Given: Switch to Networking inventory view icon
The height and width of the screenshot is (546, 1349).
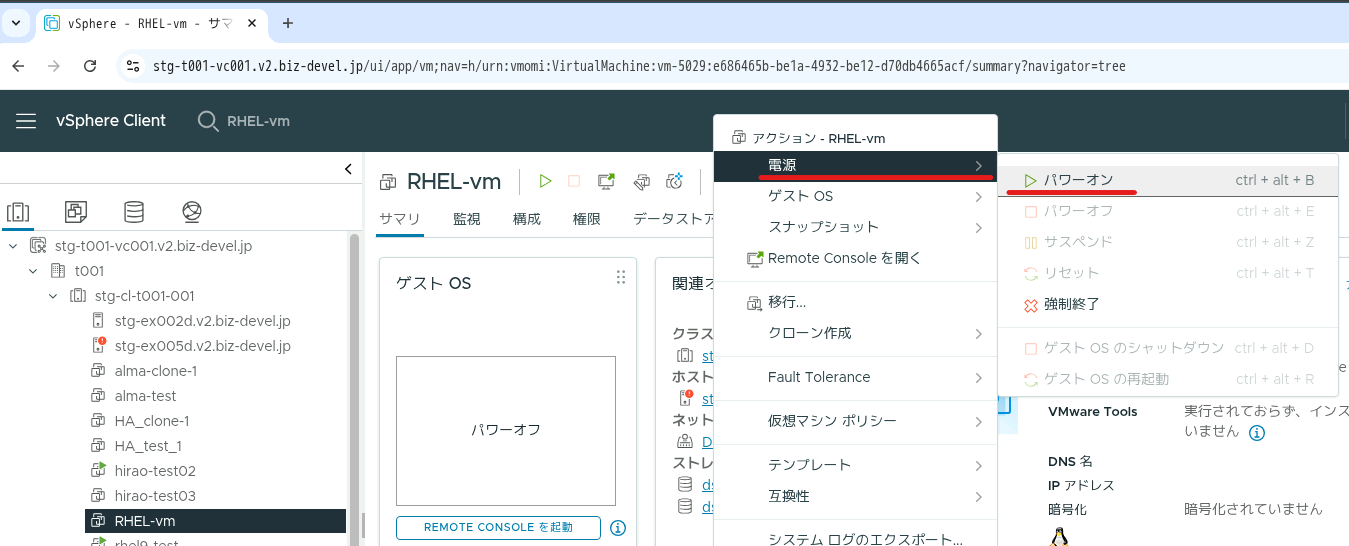Looking at the screenshot, I should pyautogui.click(x=192, y=212).
